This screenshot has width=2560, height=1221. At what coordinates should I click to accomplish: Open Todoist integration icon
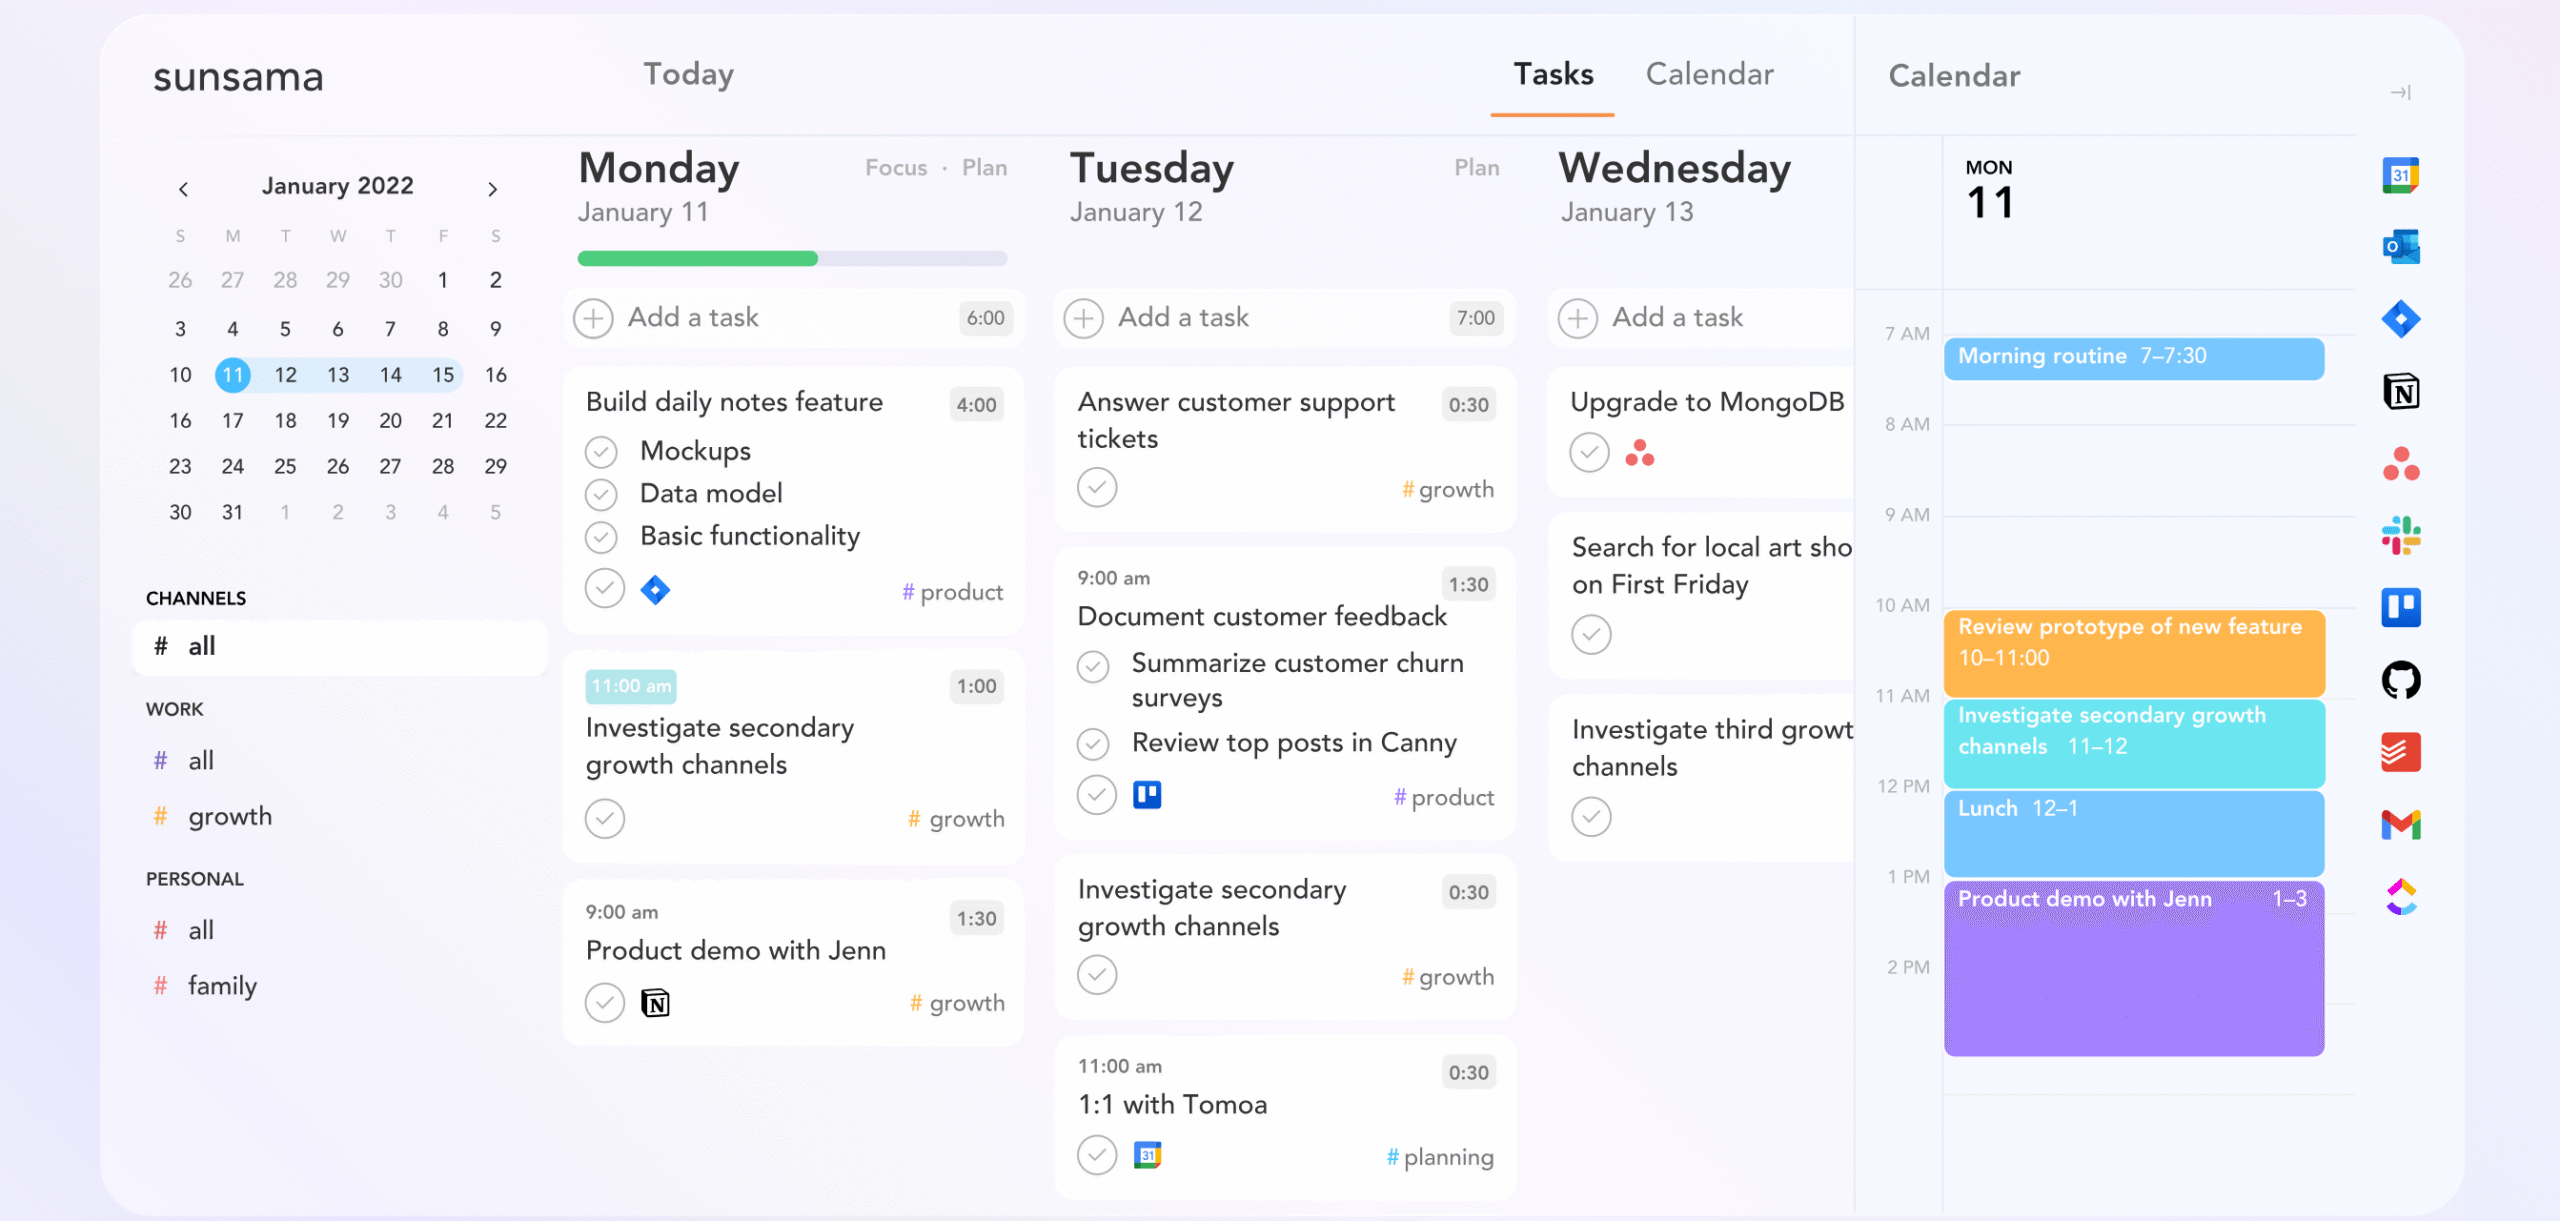[x=2400, y=752]
